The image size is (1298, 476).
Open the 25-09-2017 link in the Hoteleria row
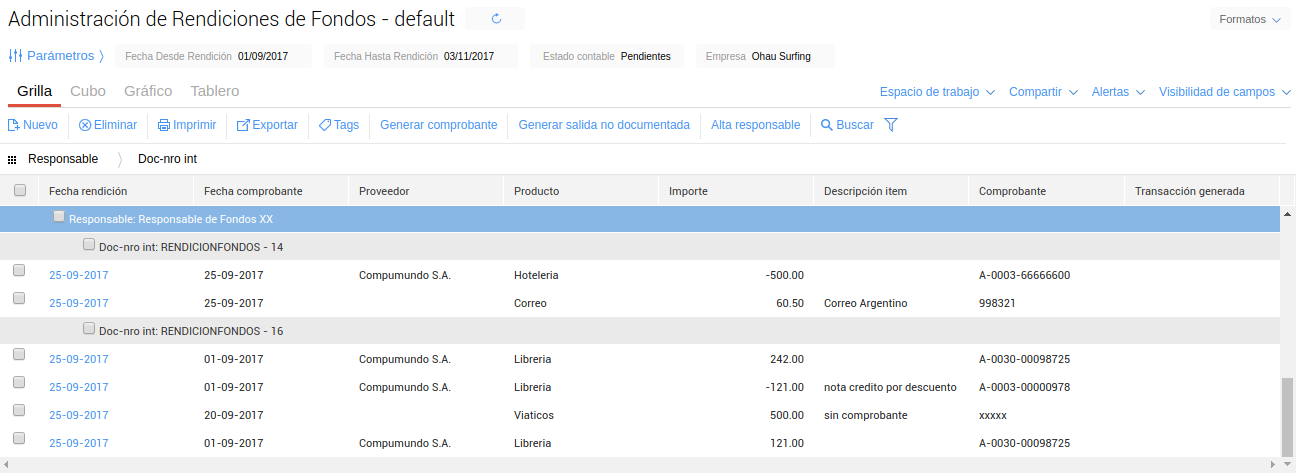tap(79, 275)
